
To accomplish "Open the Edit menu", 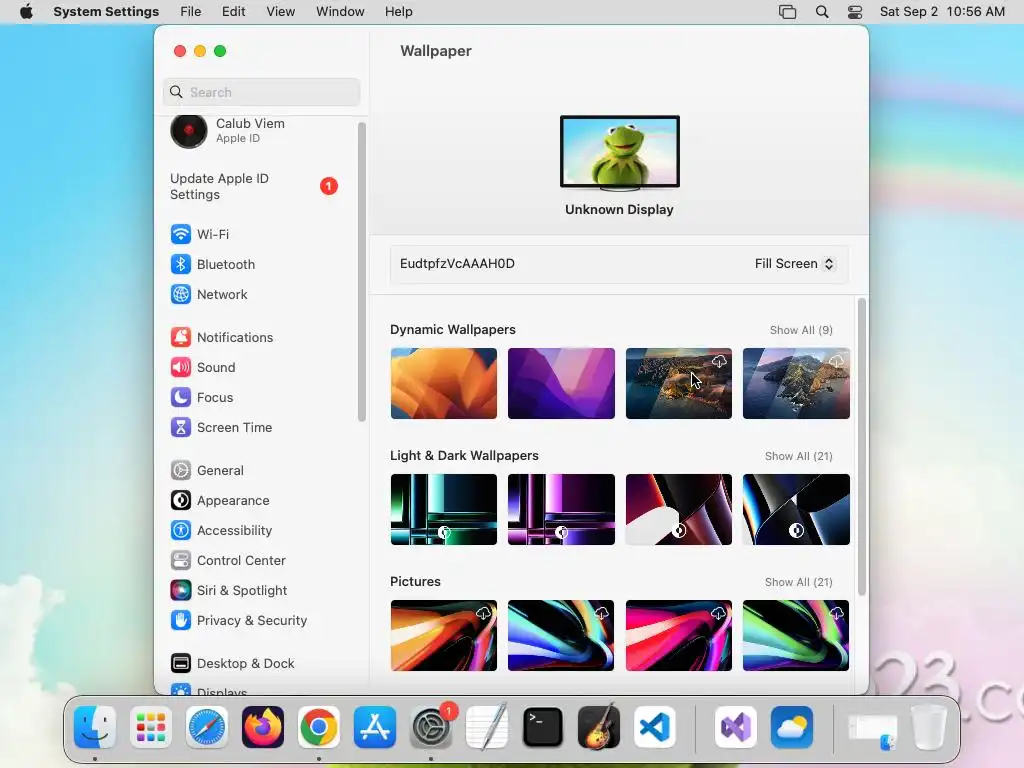I will (233, 12).
